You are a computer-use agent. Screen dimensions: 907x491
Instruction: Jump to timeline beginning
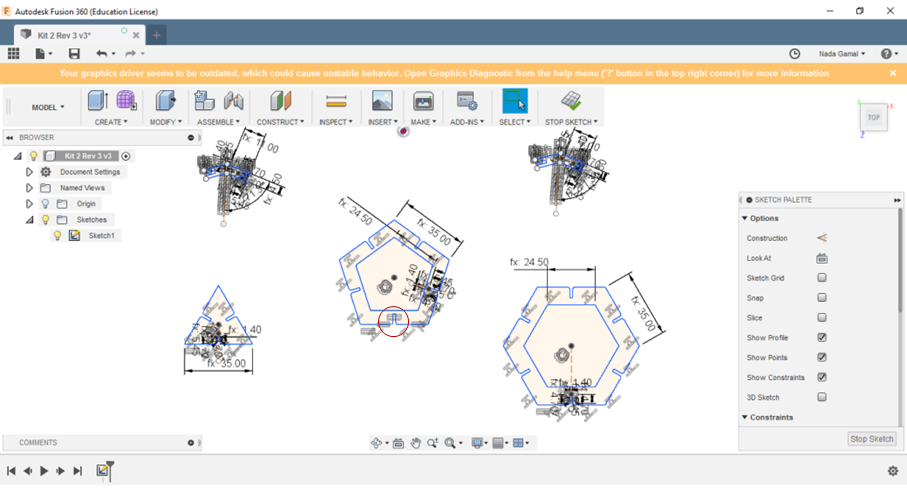pos(11,471)
